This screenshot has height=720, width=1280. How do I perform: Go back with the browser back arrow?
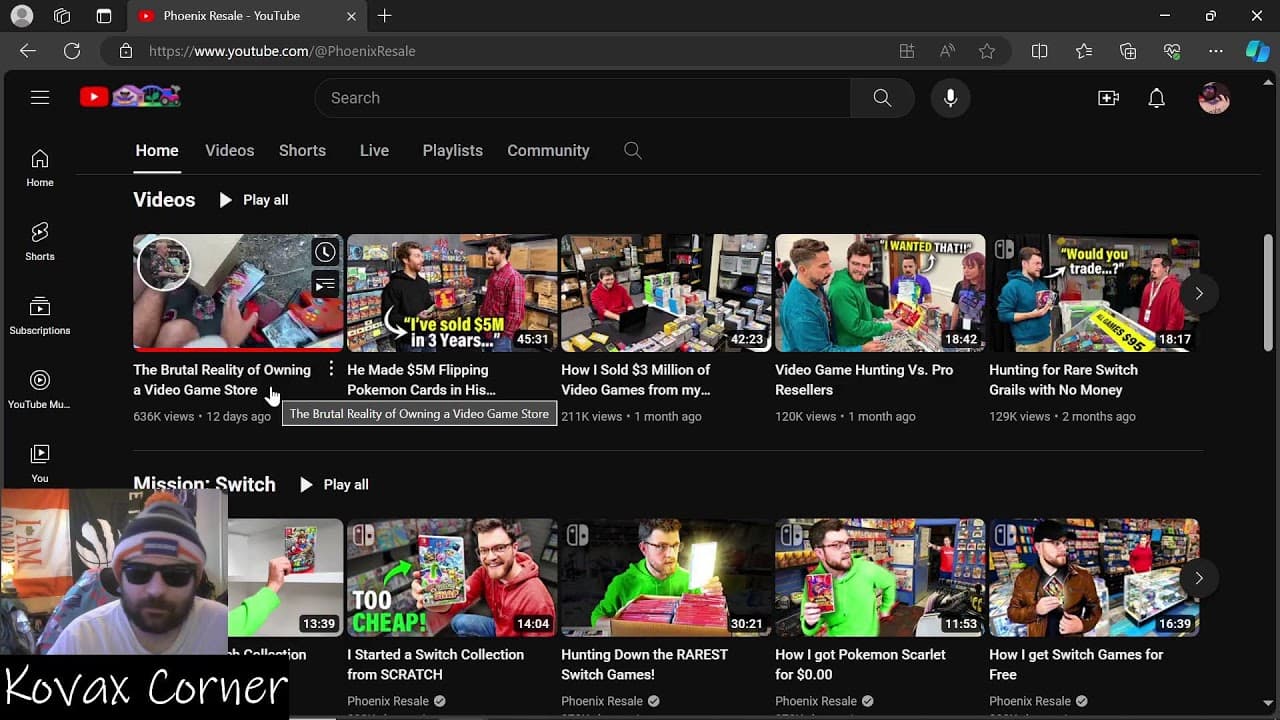coord(28,51)
